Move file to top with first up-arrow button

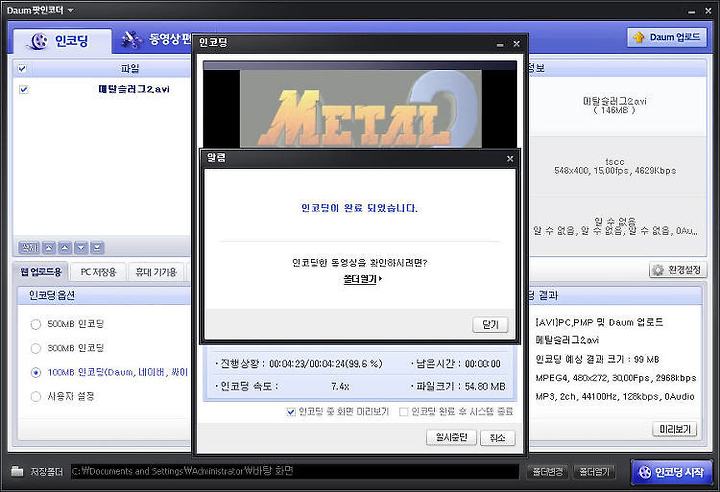coord(49,248)
